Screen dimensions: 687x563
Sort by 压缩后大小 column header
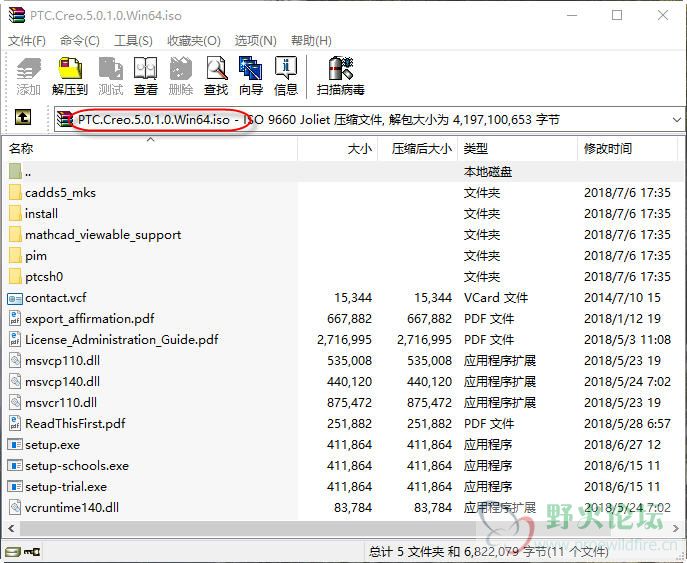pos(418,149)
